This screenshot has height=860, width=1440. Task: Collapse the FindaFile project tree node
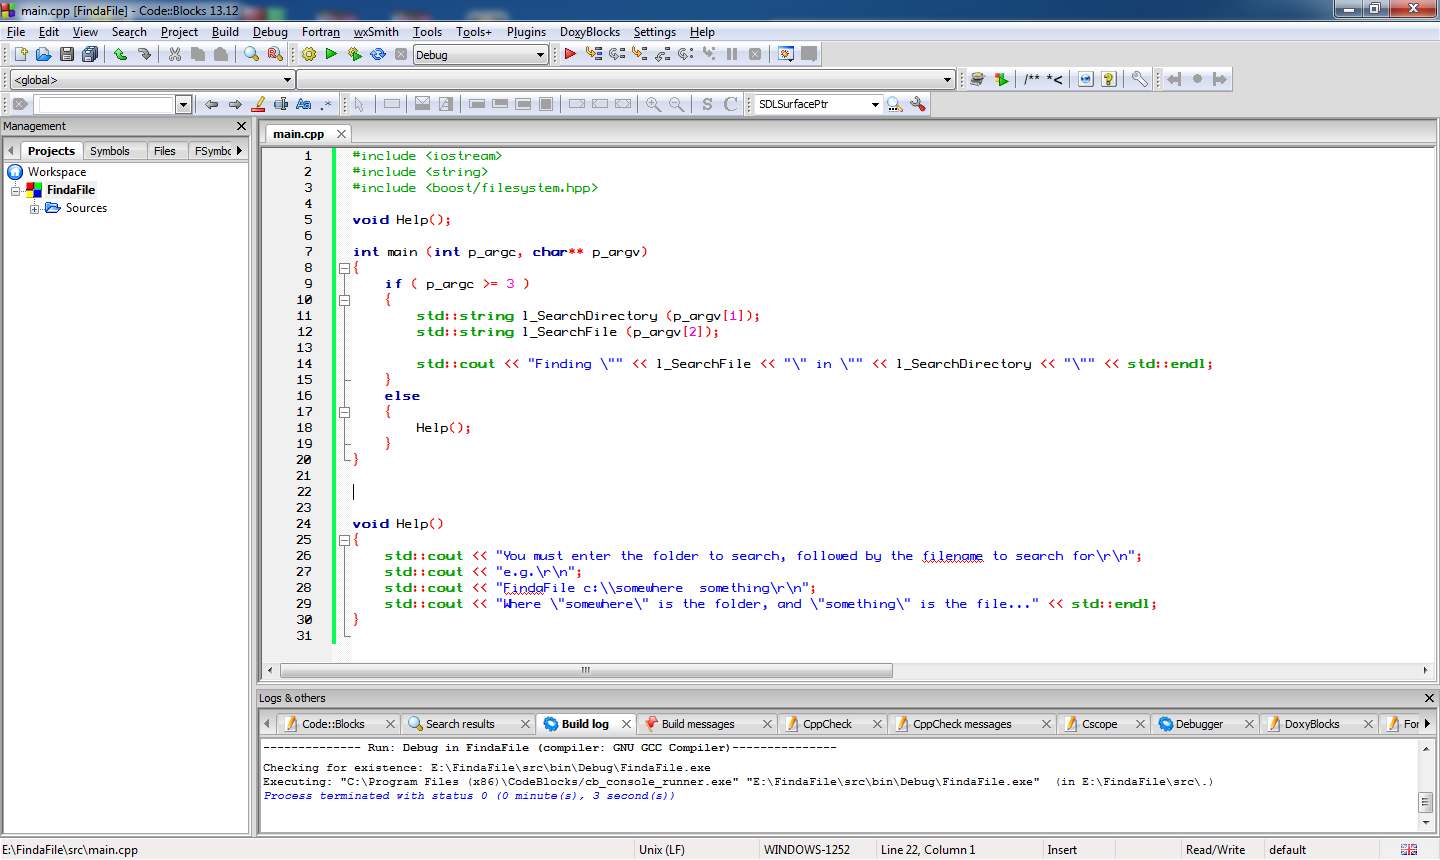coord(16,190)
